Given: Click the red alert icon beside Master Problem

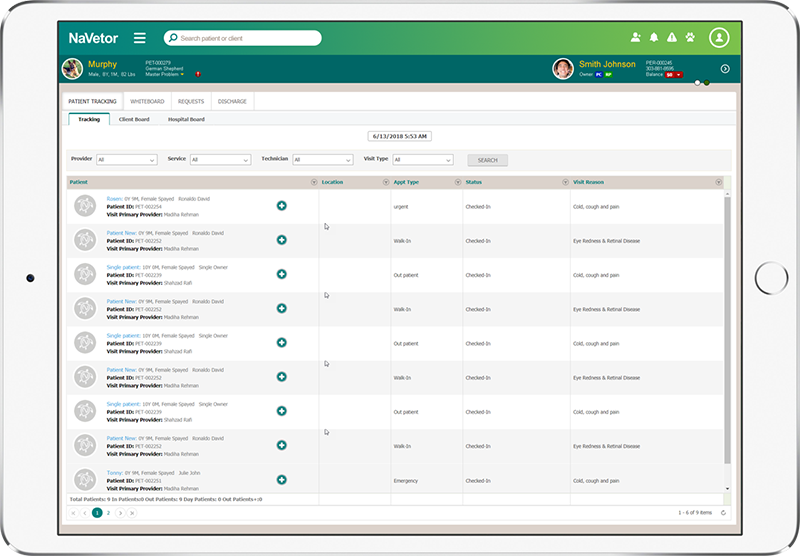Looking at the screenshot, I should [198, 74].
